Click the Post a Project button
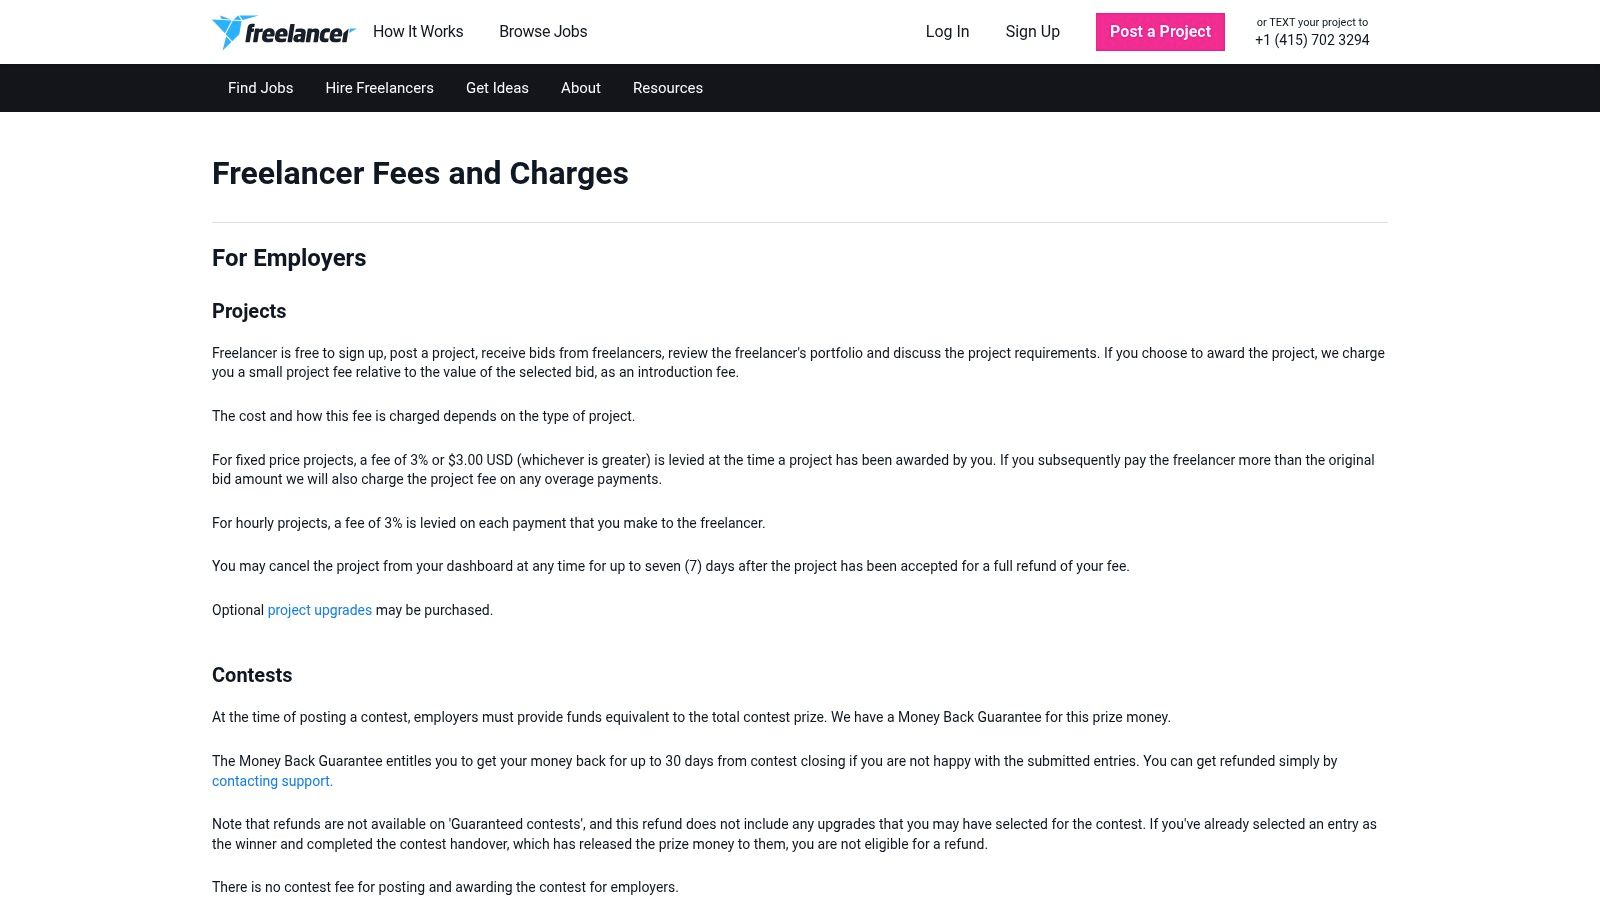This screenshot has height=900, width=1600. [1160, 32]
